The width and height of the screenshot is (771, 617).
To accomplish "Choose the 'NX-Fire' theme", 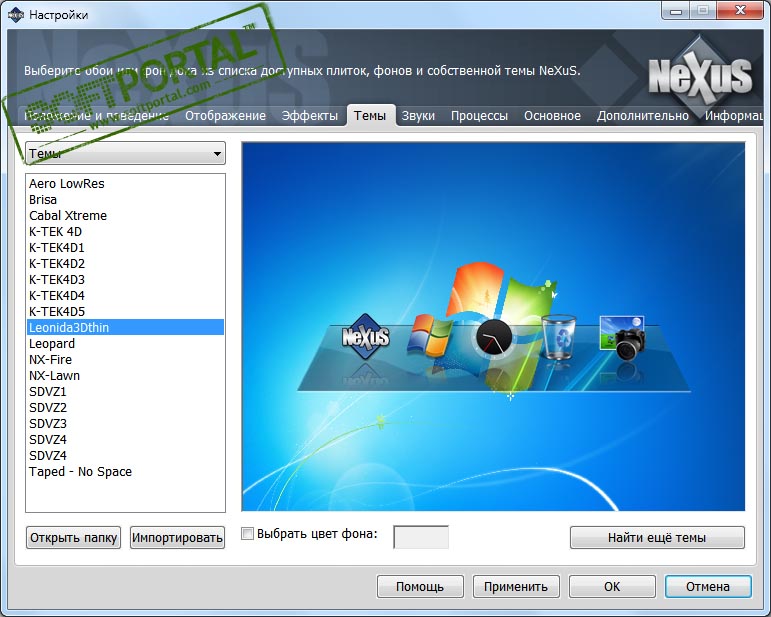I will [x=125, y=359].
